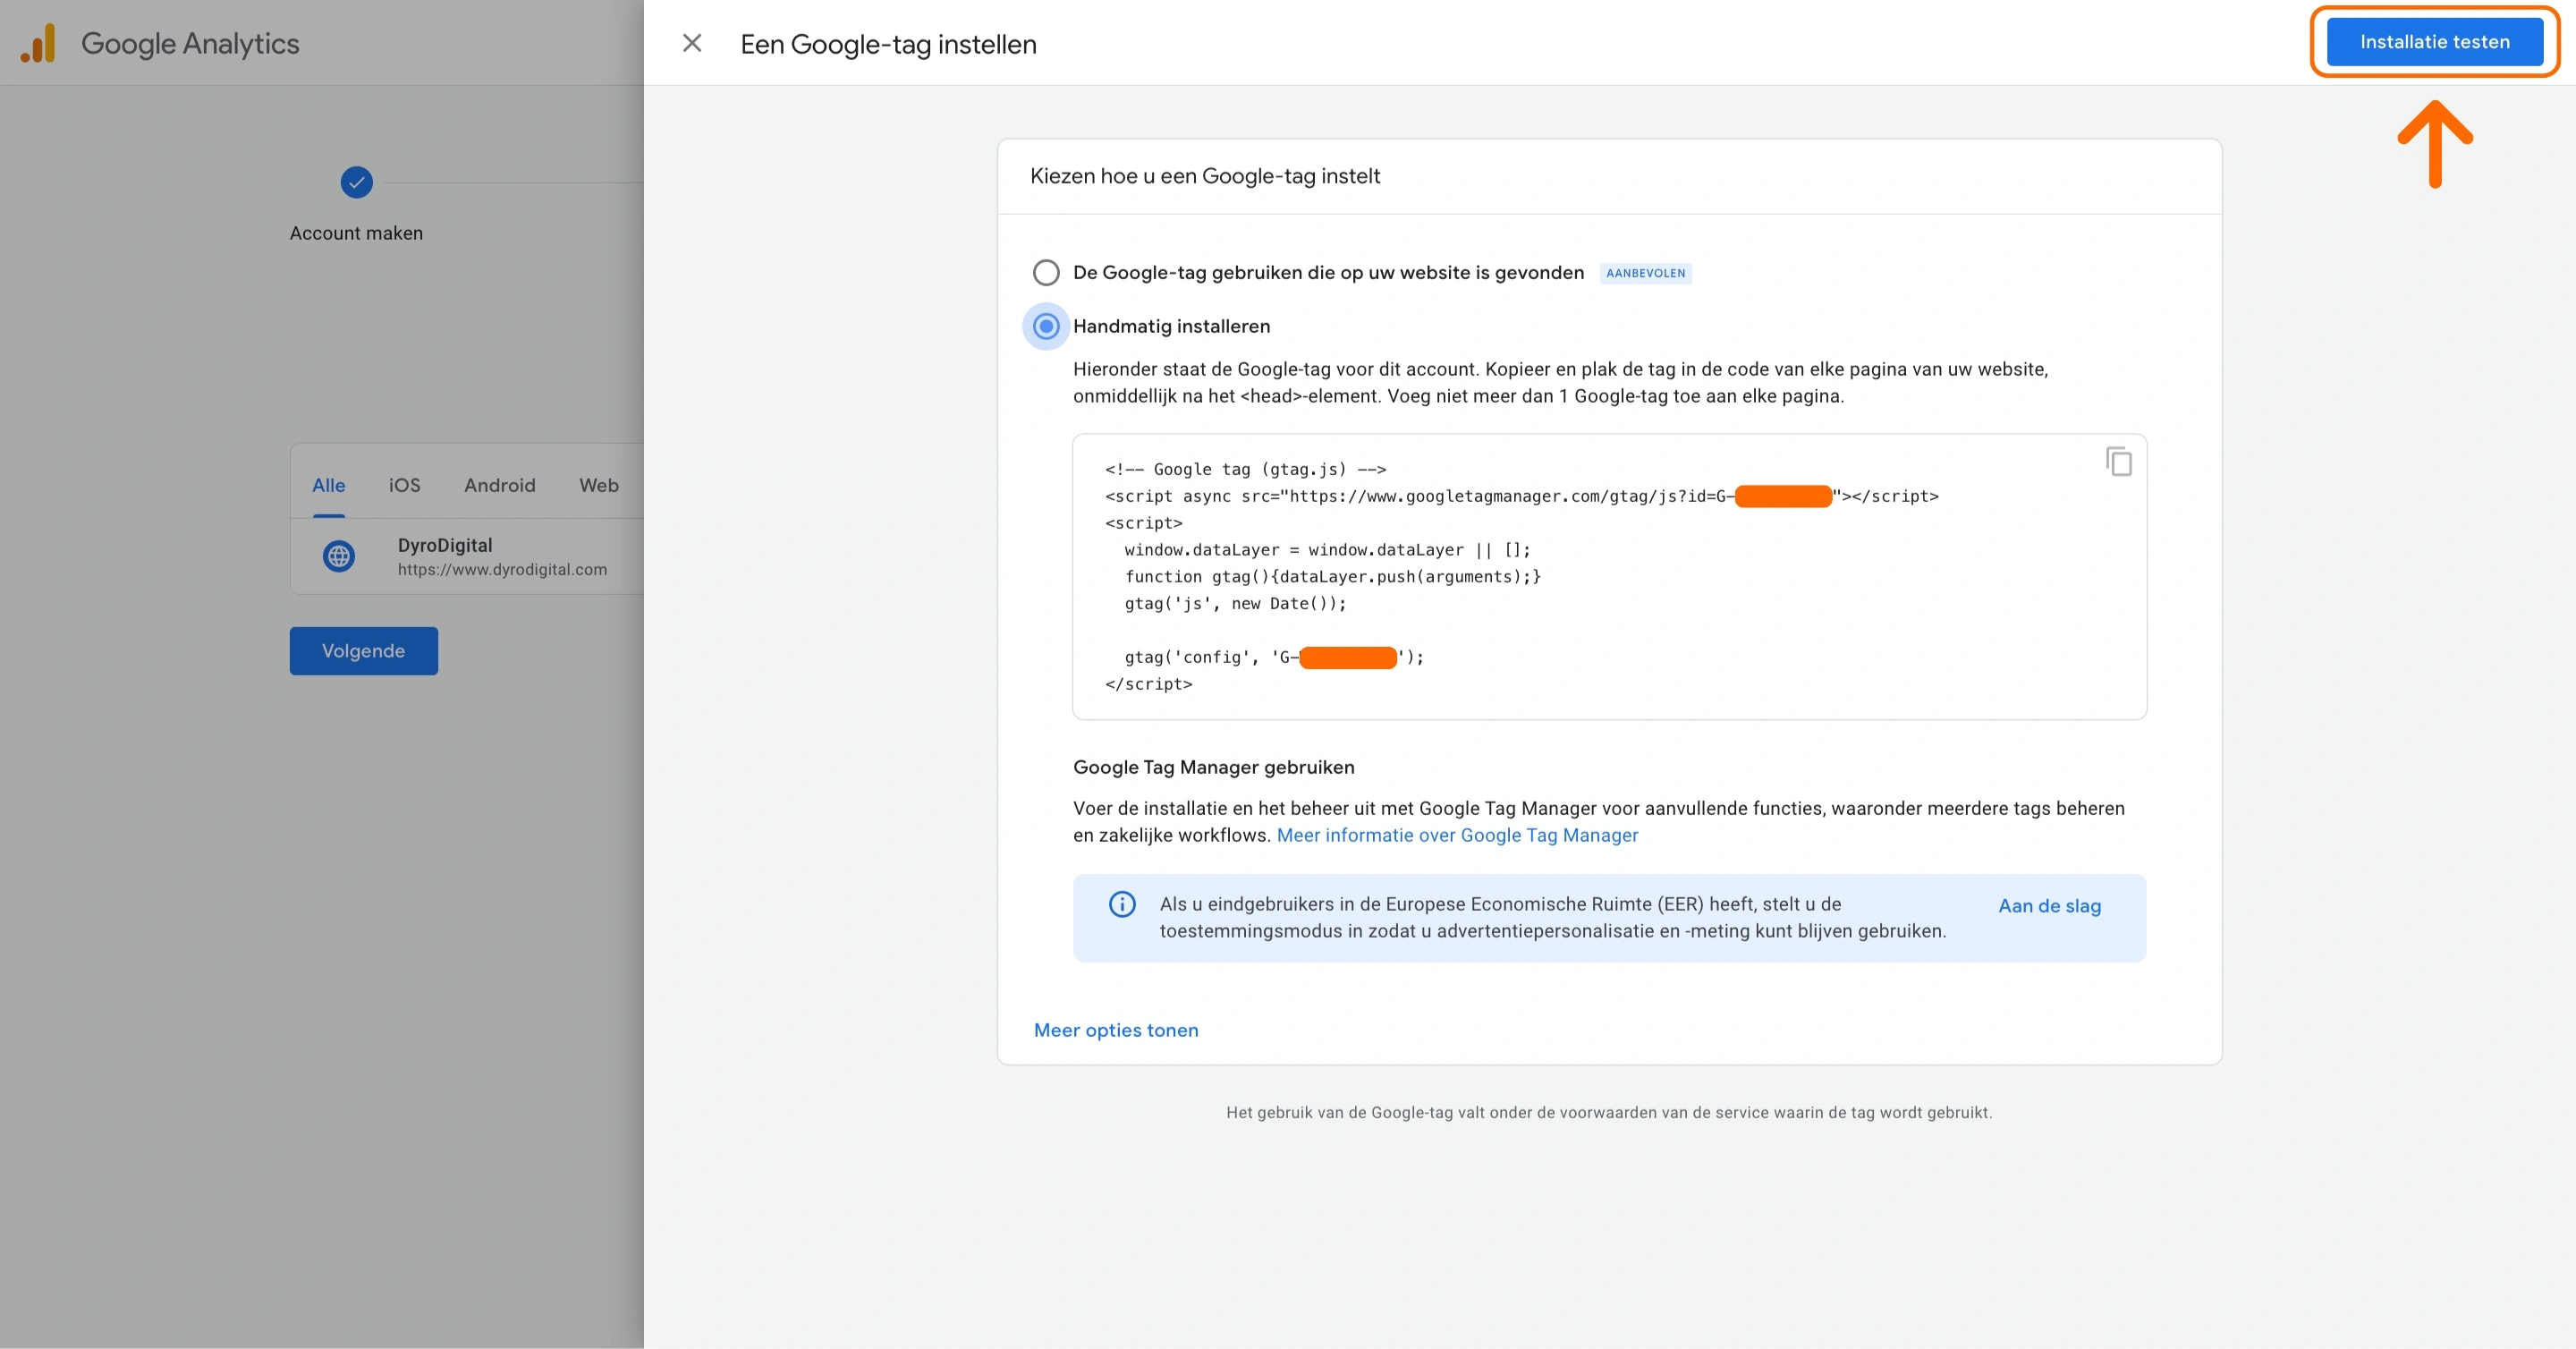Click the 'Kiezen hoe u een Google-tag instelt' heading
This screenshot has width=2576, height=1349.
(1205, 176)
